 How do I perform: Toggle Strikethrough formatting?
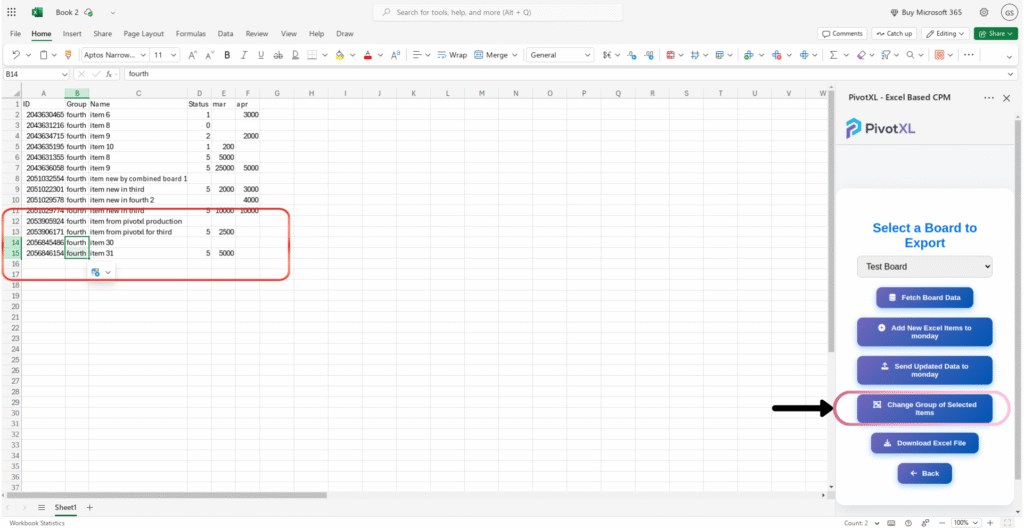click(278, 55)
